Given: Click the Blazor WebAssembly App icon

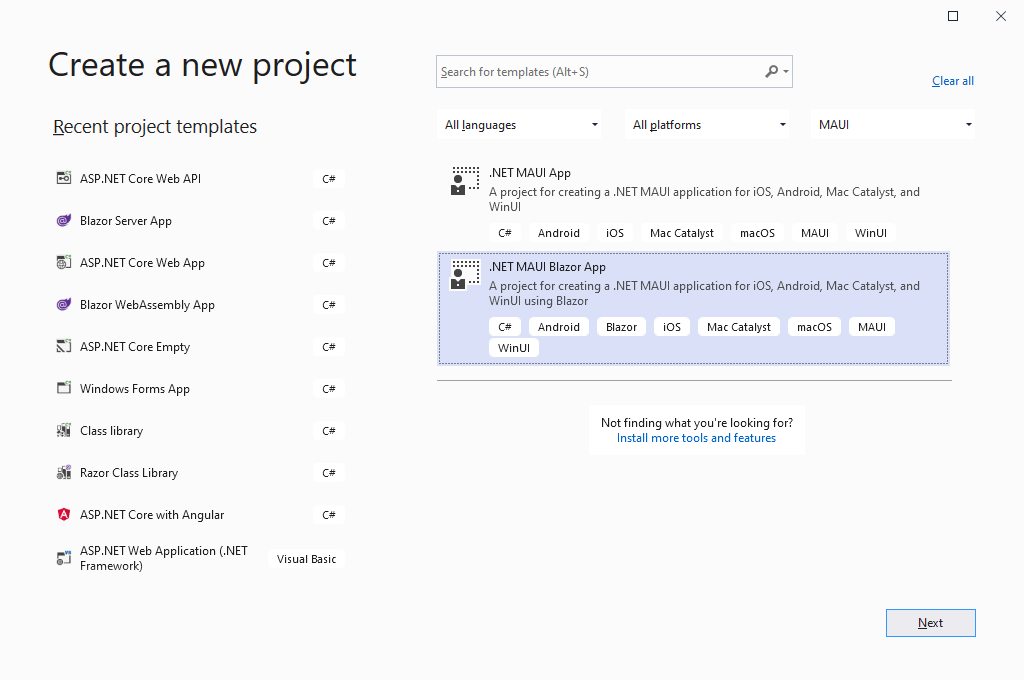Looking at the screenshot, I should pyautogui.click(x=63, y=304).
